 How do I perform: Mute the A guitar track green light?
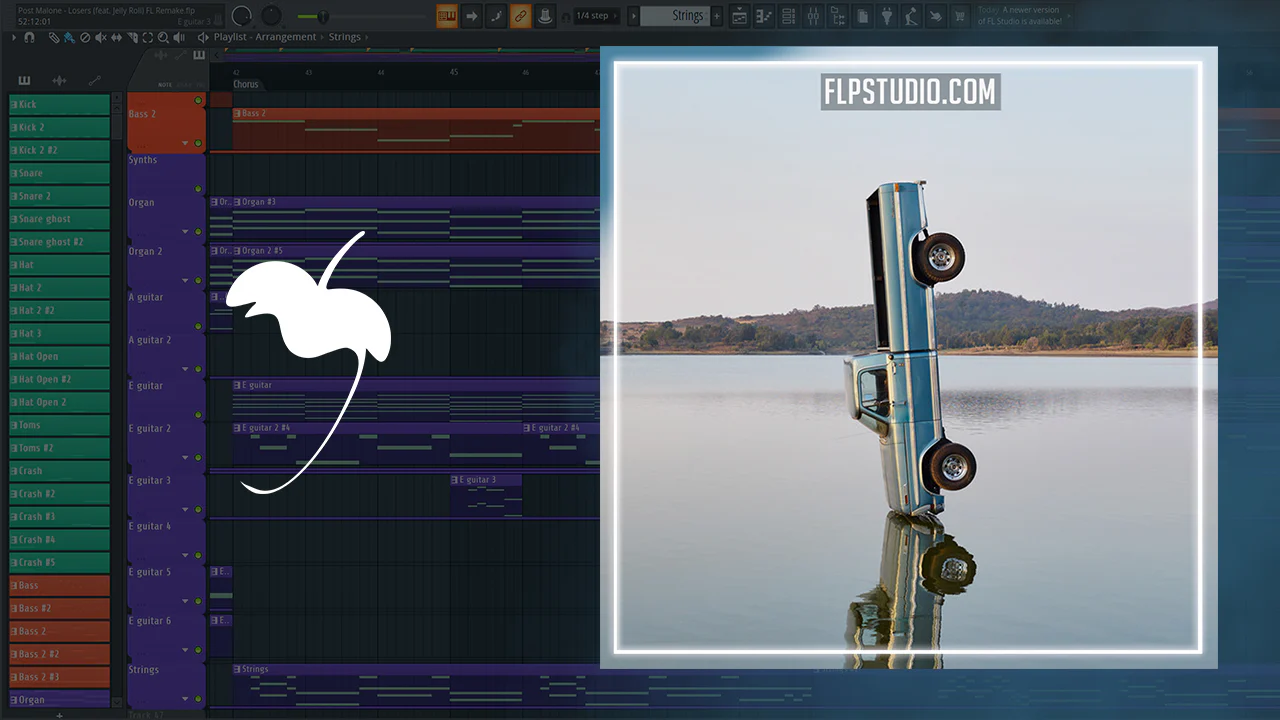pos(198,327)
